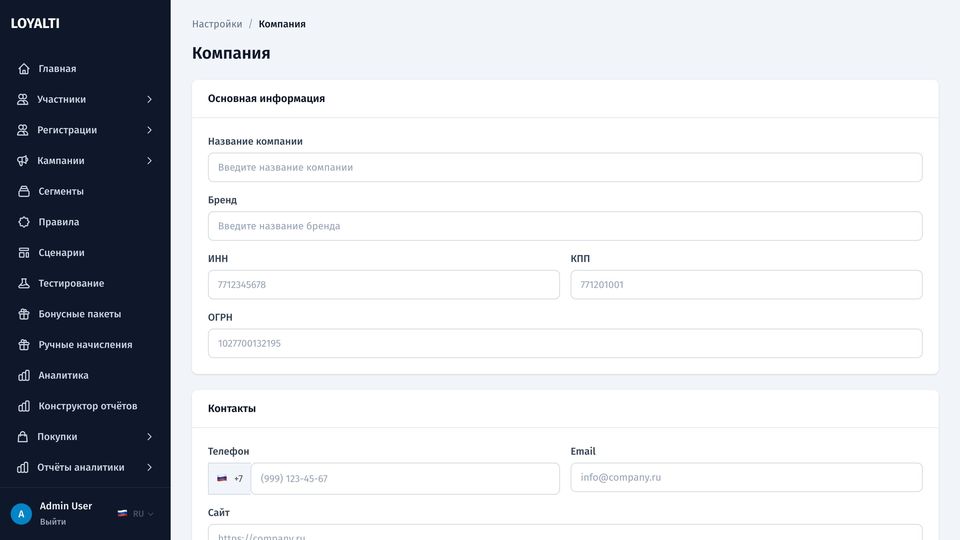Focus the Email input field
Viewport: 960px width, 540px height.
(746, 478)
